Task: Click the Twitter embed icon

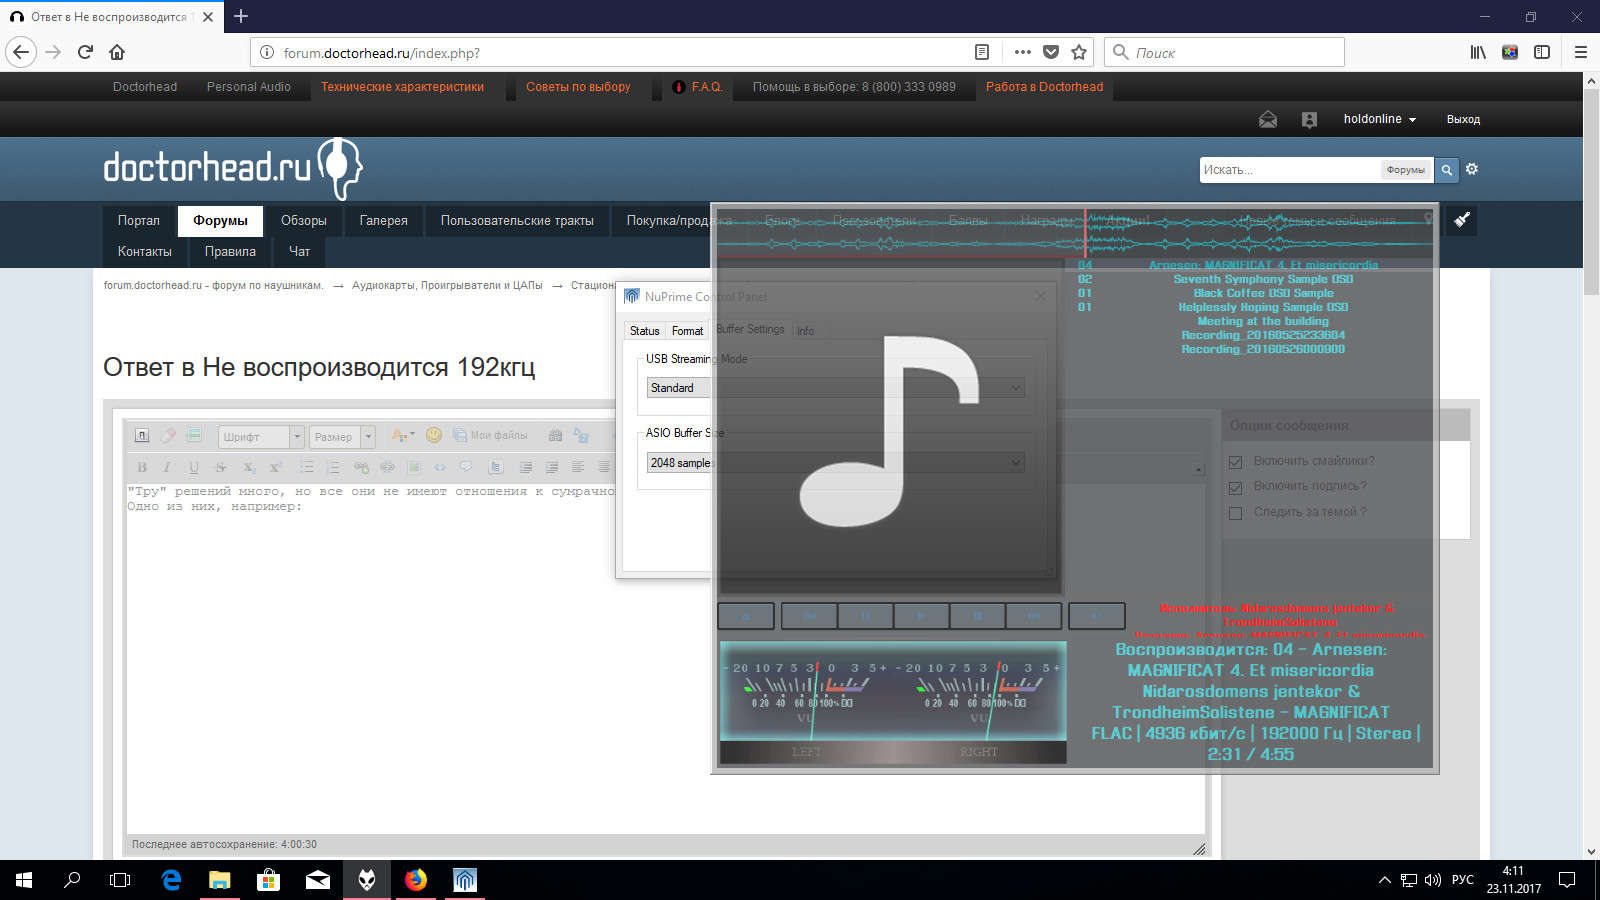Action: pyautogui.click(x=496, y=467)
